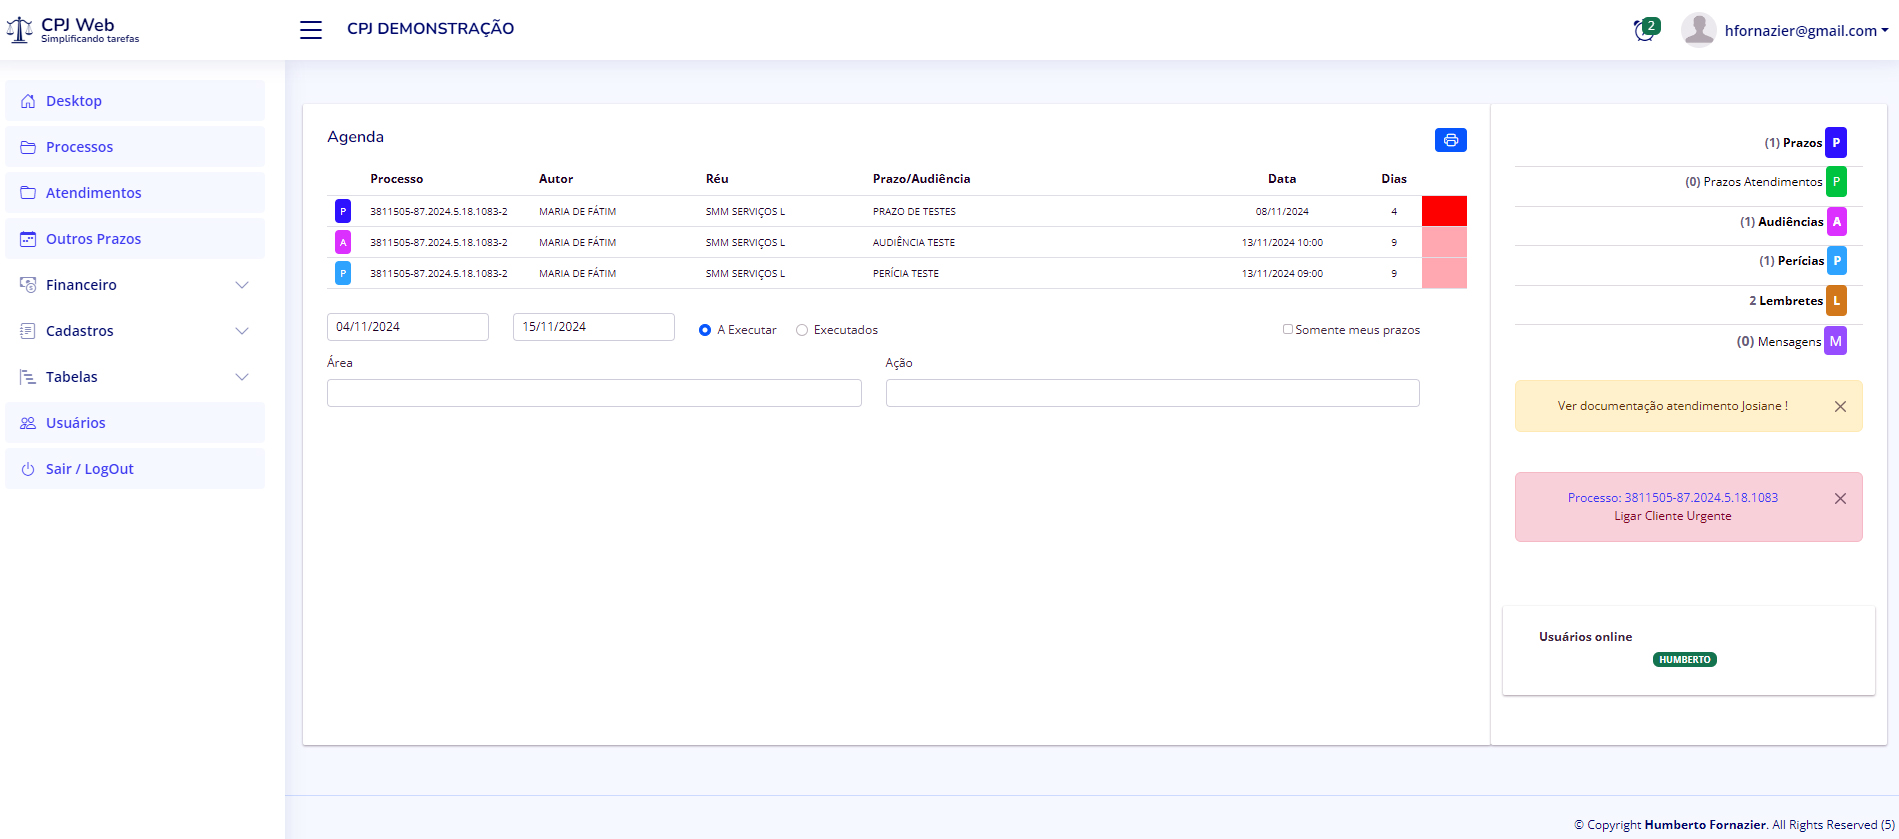Click the purple Prazos P badge icon
This screenshot has width=1899, height=839.
[1835, 143]
